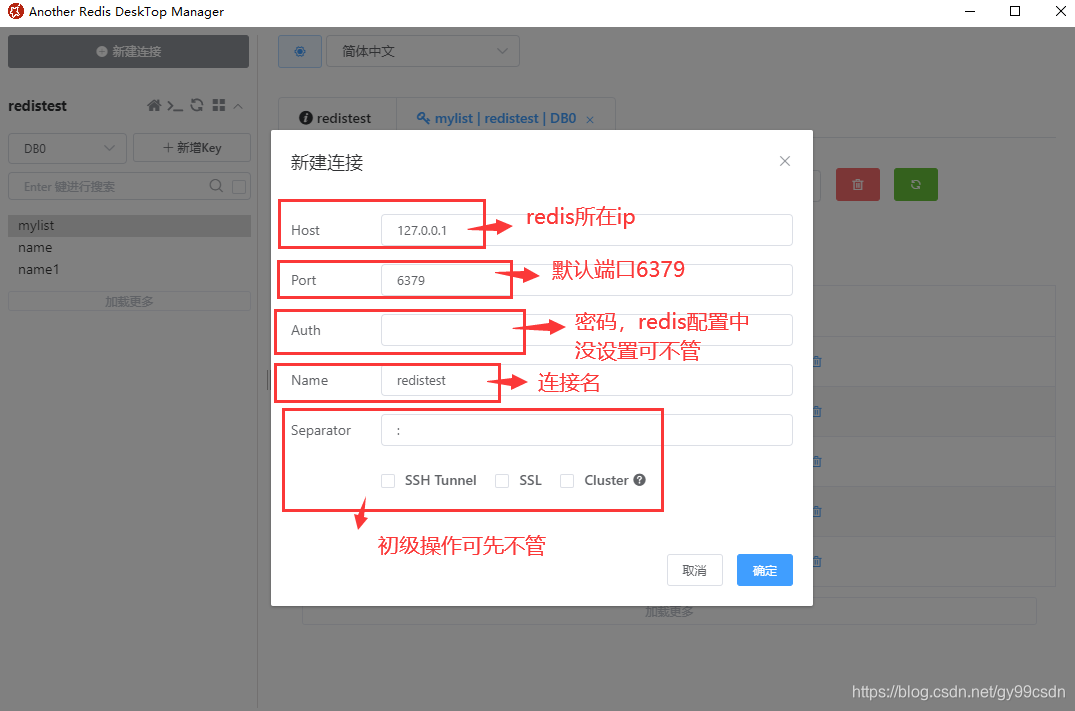Screen dimensions: 1075x711
Task: Click the Auth password field
Action: [587, 330]
